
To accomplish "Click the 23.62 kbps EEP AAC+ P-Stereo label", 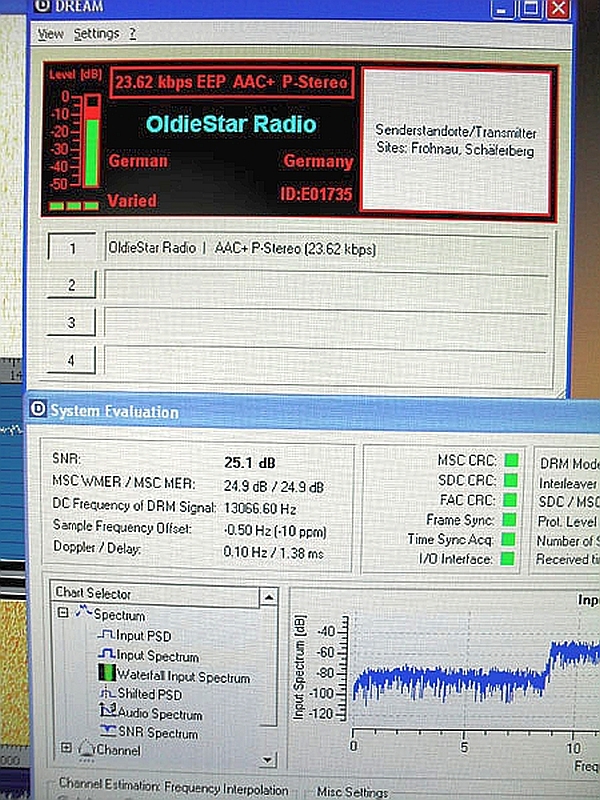I will 231,82.
